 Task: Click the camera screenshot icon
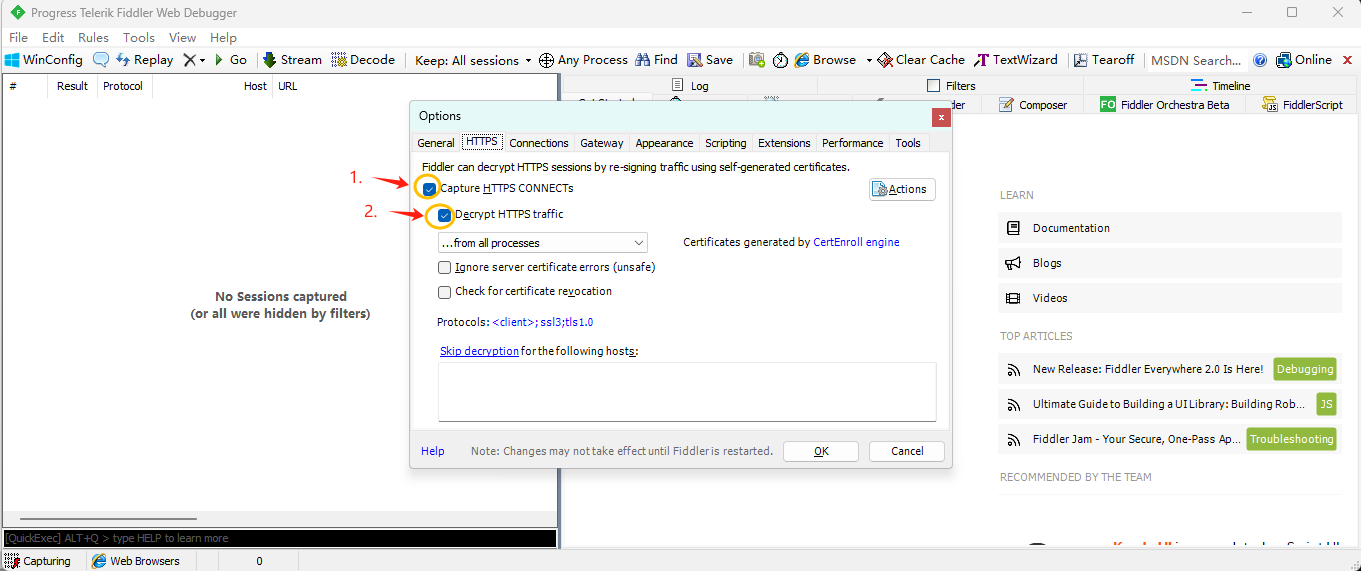(757, 60)
